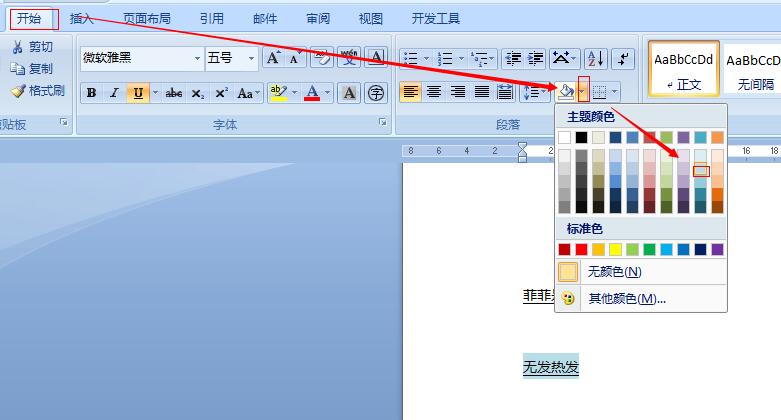Clear formatting with the eraser icon
The image size is (781, 420).
[322, 58]
